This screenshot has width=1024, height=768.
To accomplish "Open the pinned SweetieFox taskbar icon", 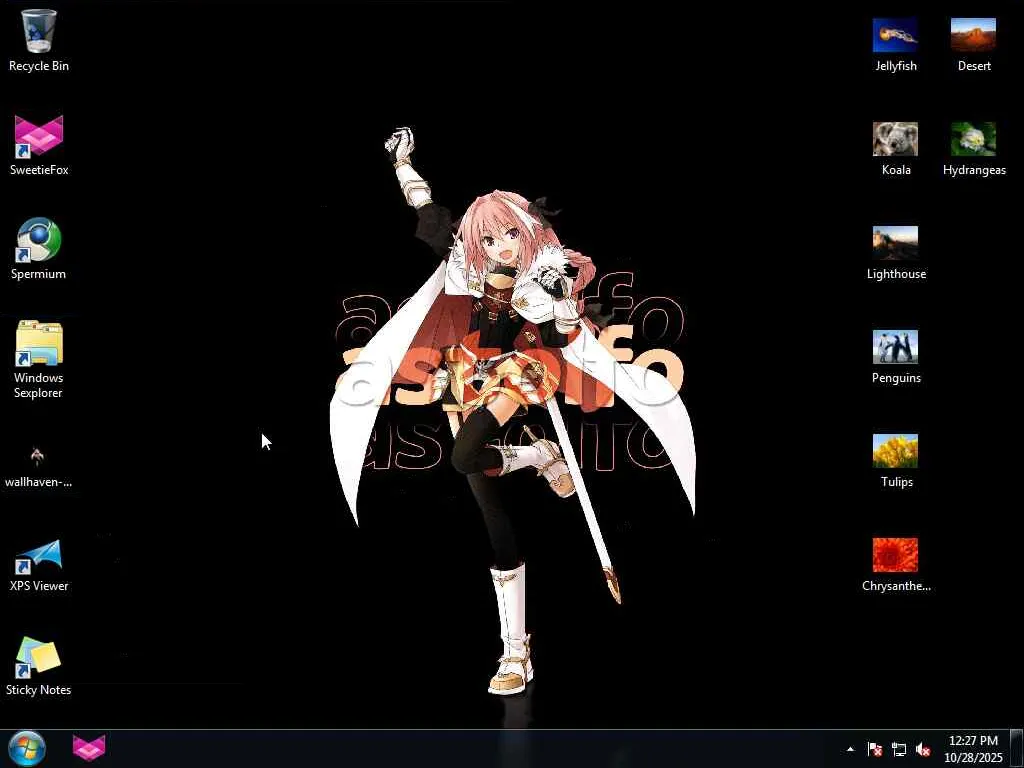I will tap(89, 748).
